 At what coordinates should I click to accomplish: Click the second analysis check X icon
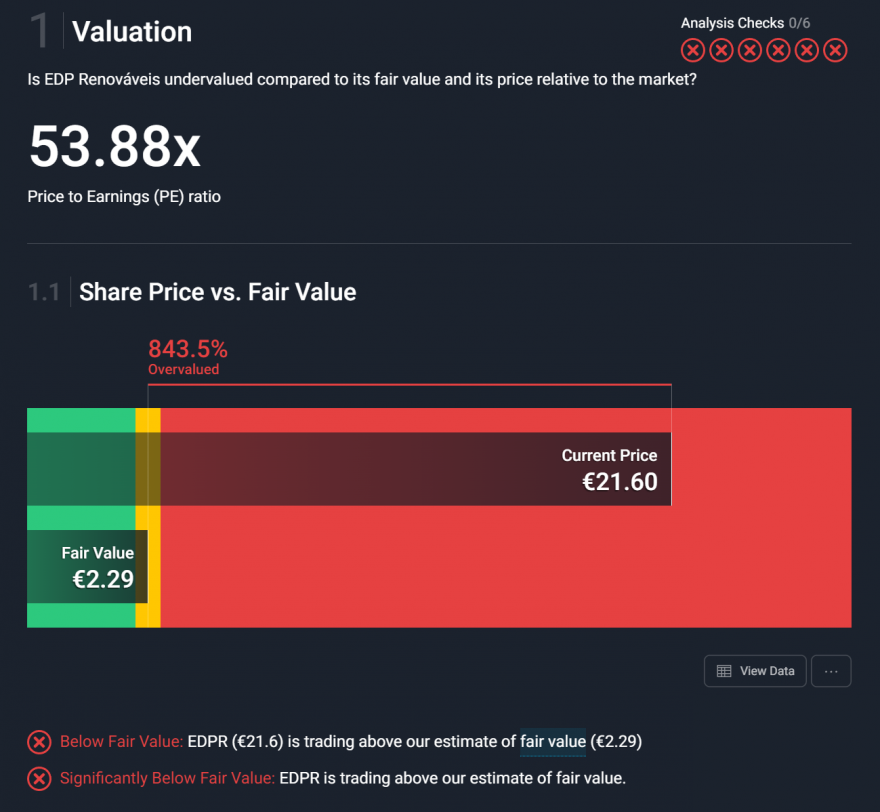(721, 50)
